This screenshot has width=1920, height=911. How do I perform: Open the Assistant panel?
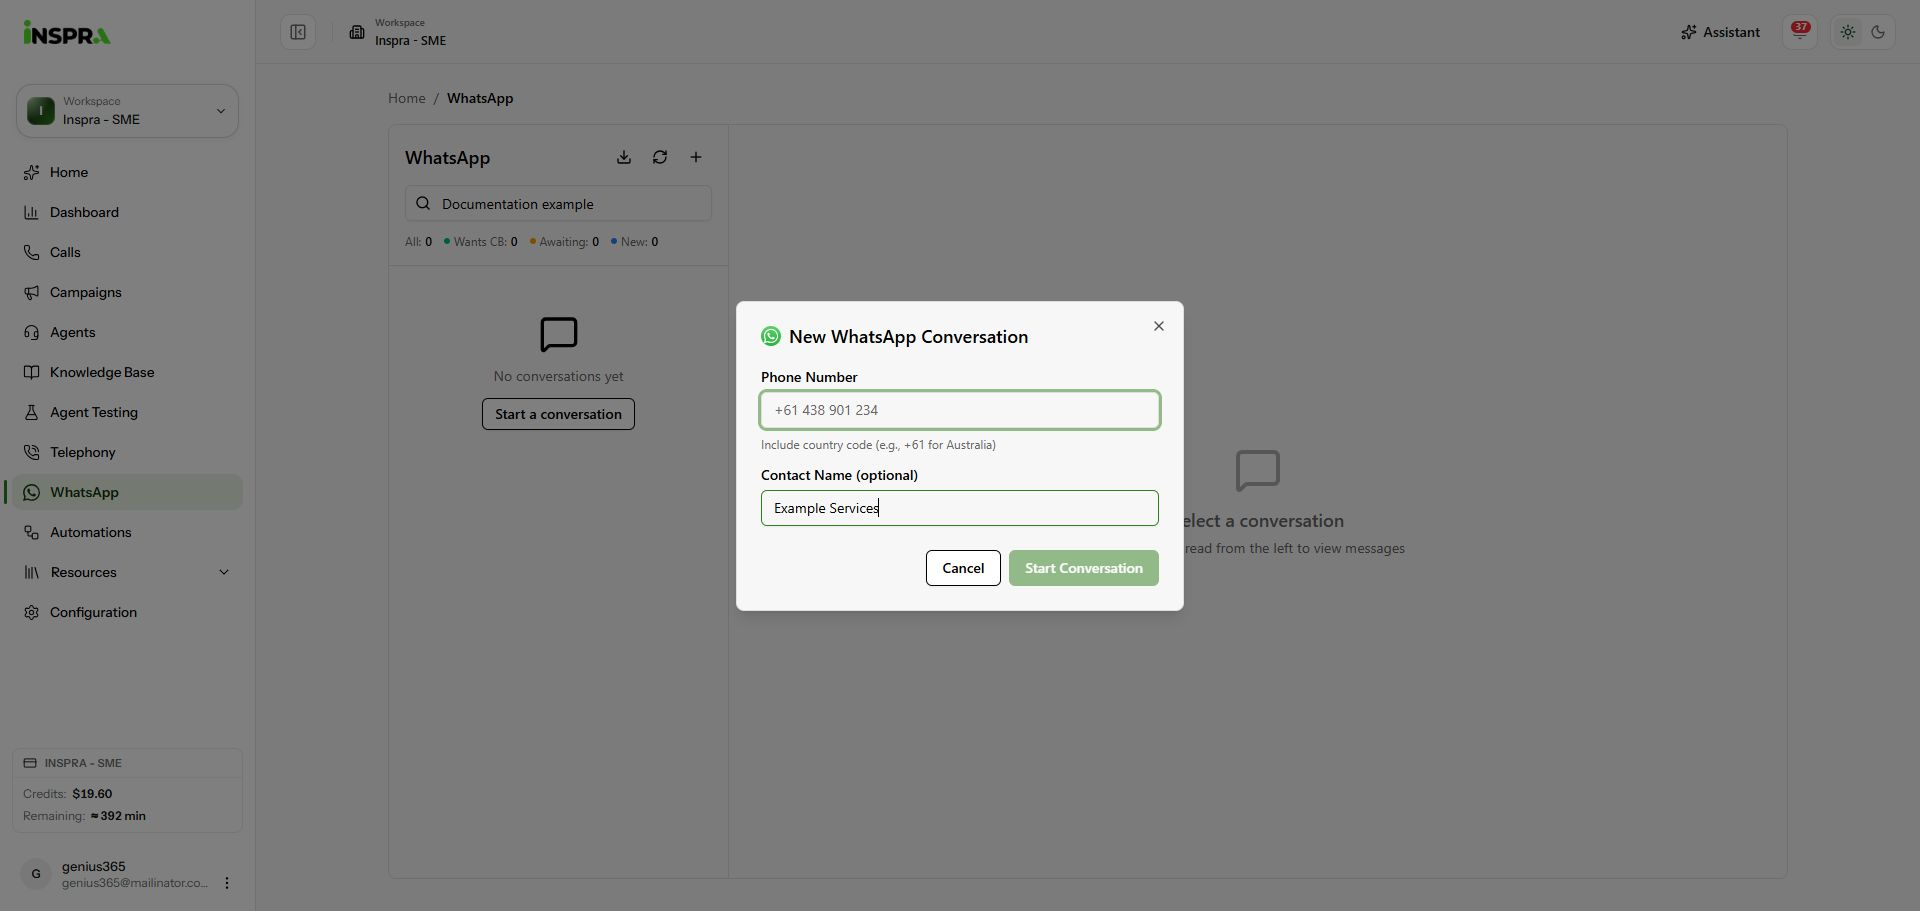(x=1720, y=32)
